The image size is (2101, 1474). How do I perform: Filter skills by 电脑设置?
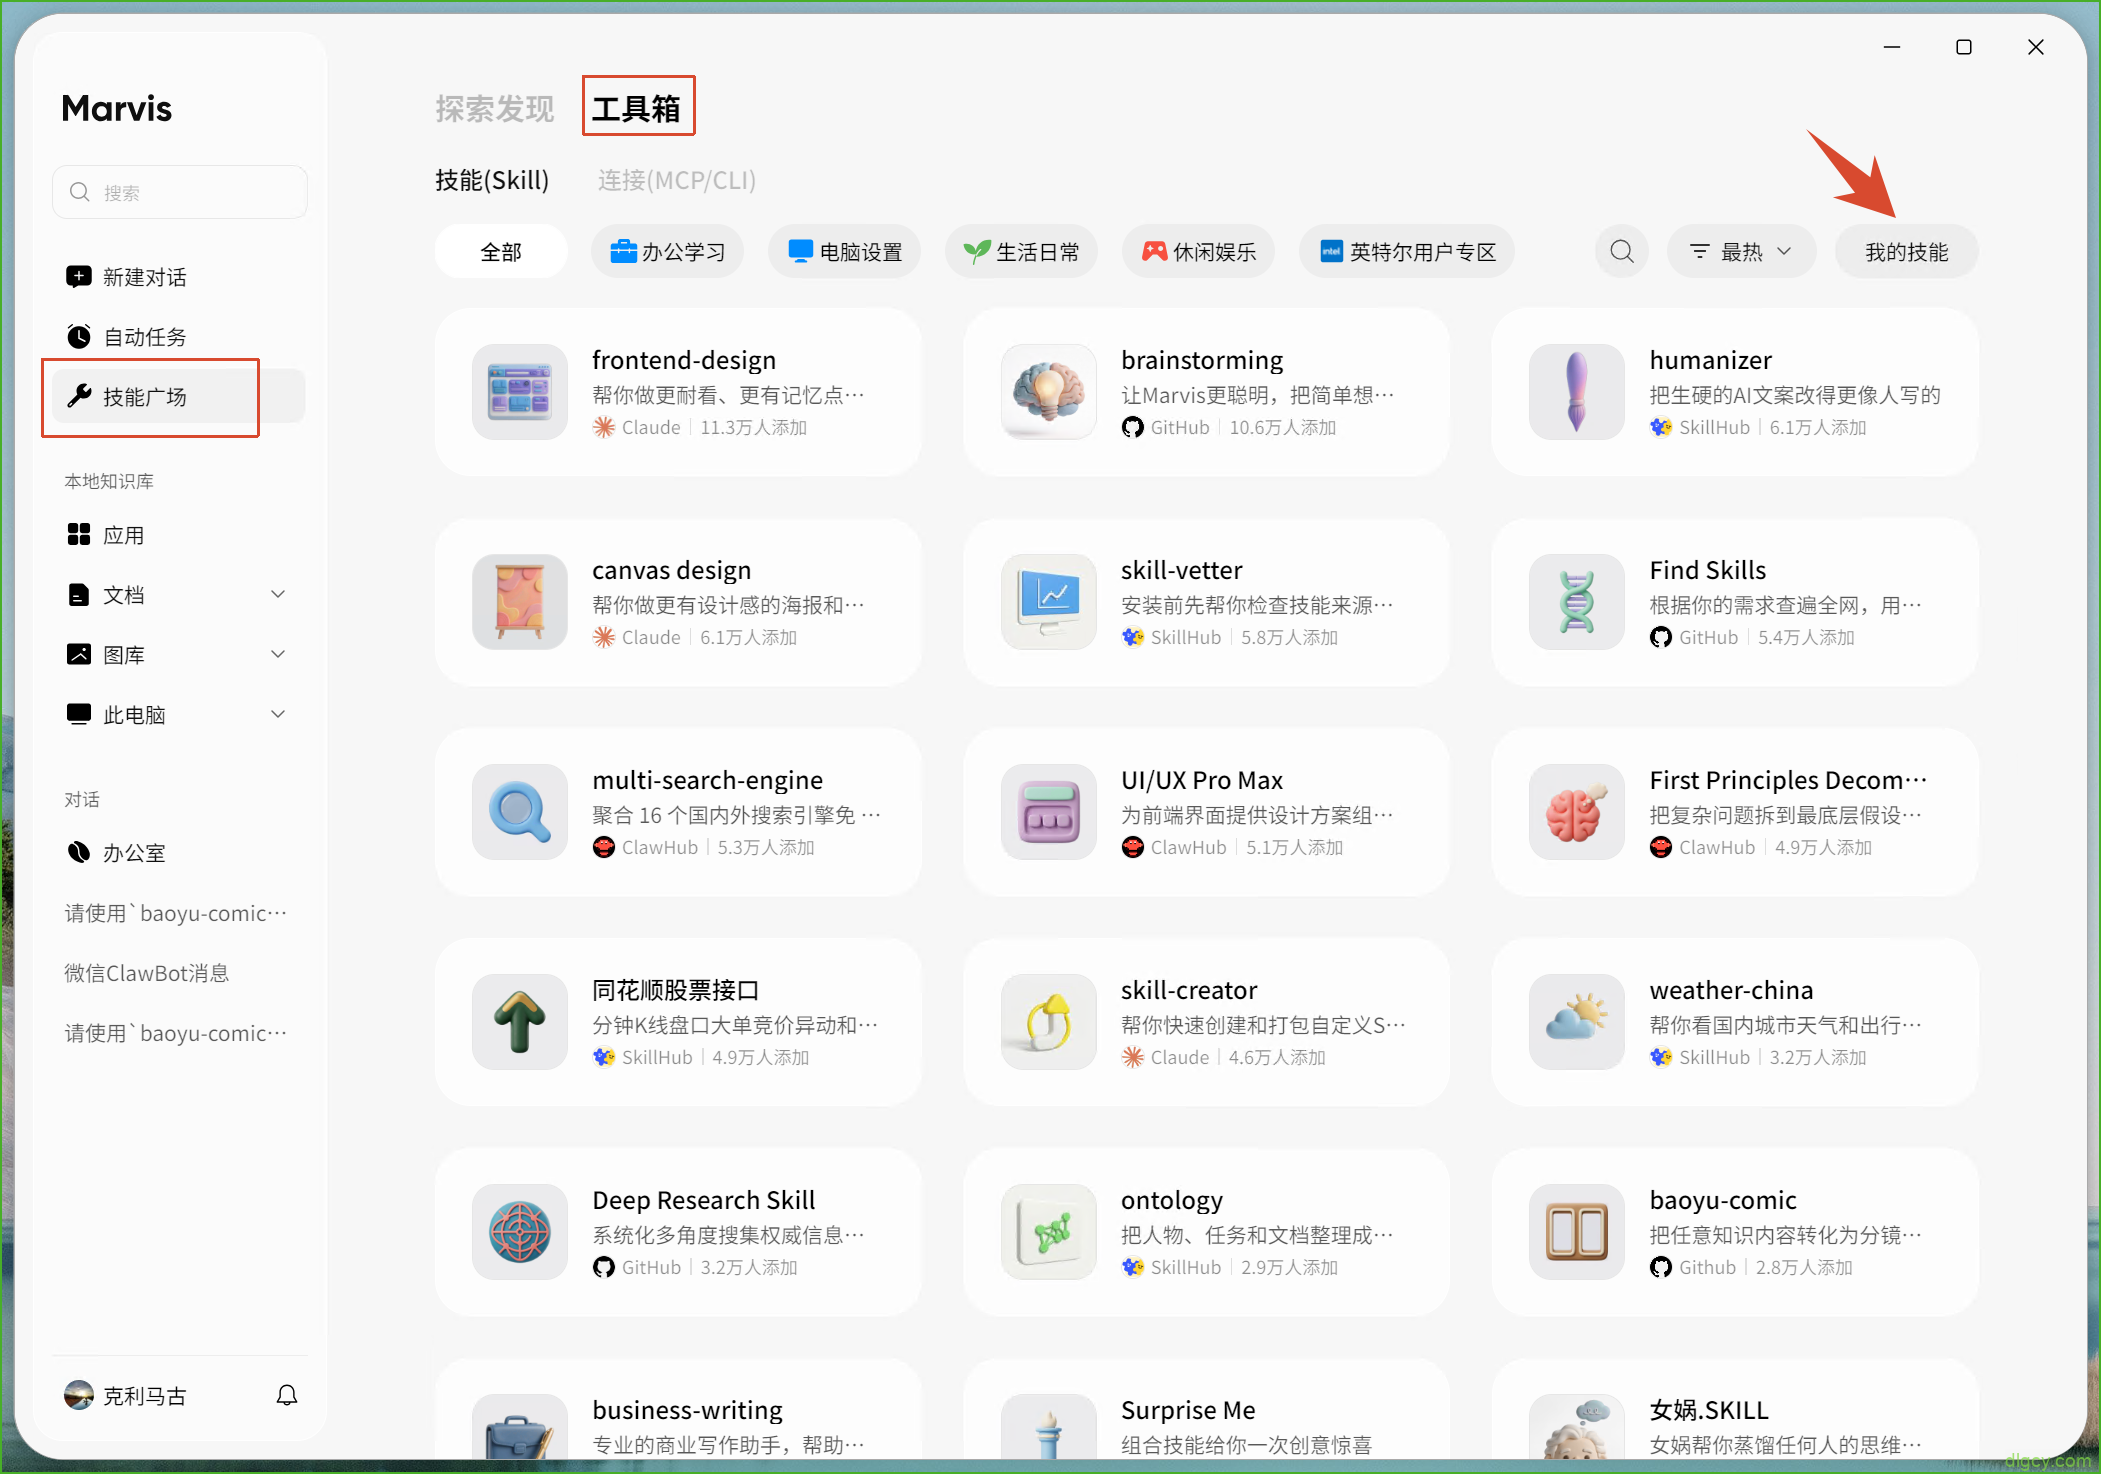(845, 252)
